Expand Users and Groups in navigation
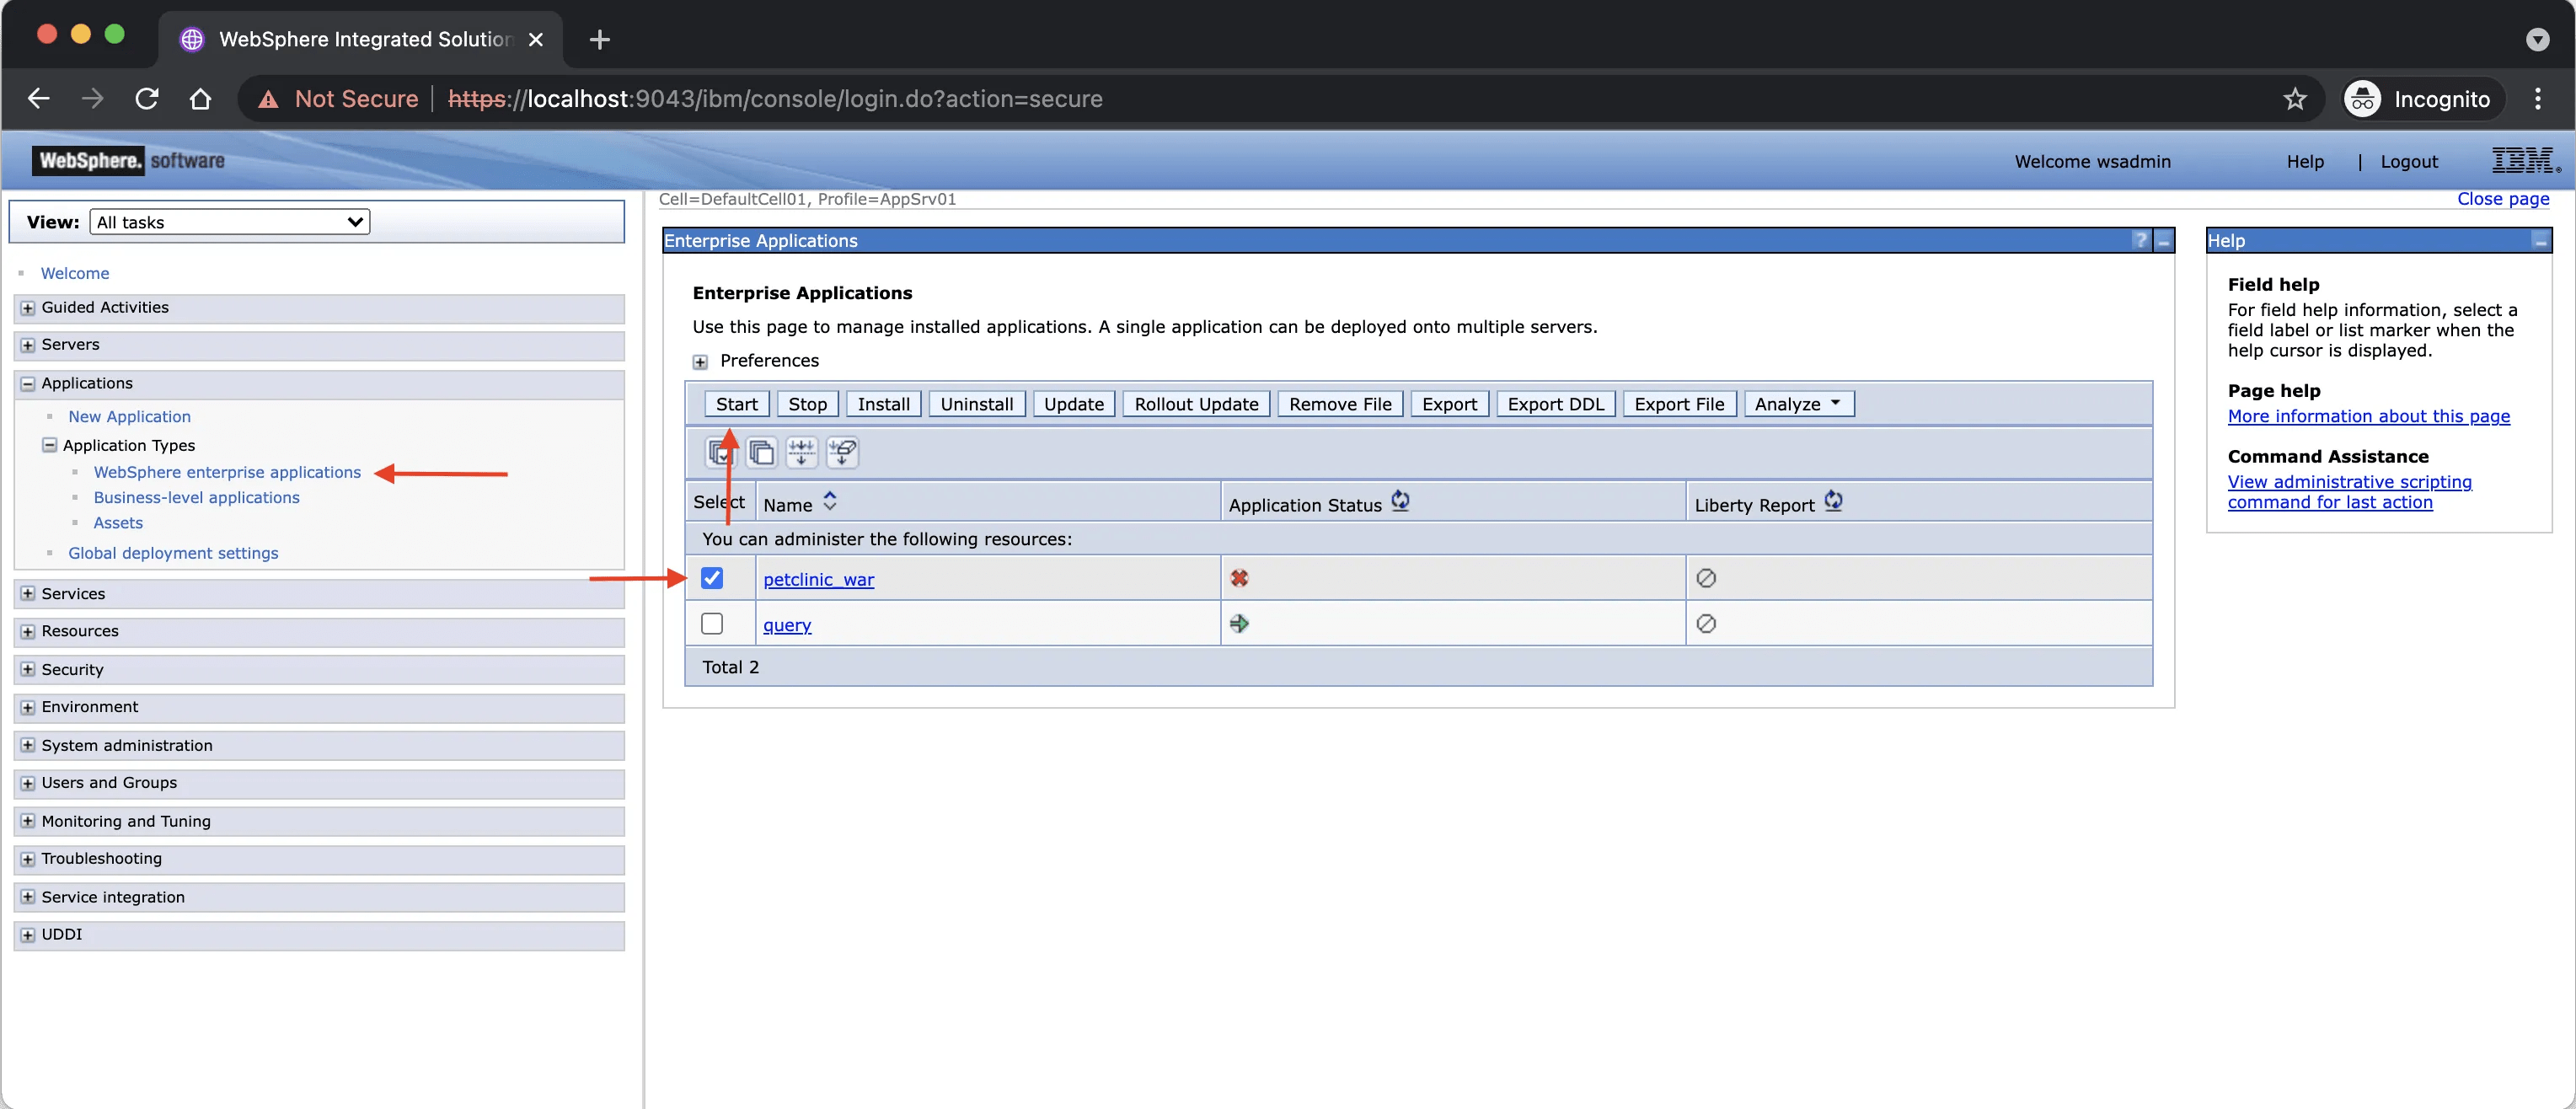This screenshot has width=2576, height=1109. [28, 783]
